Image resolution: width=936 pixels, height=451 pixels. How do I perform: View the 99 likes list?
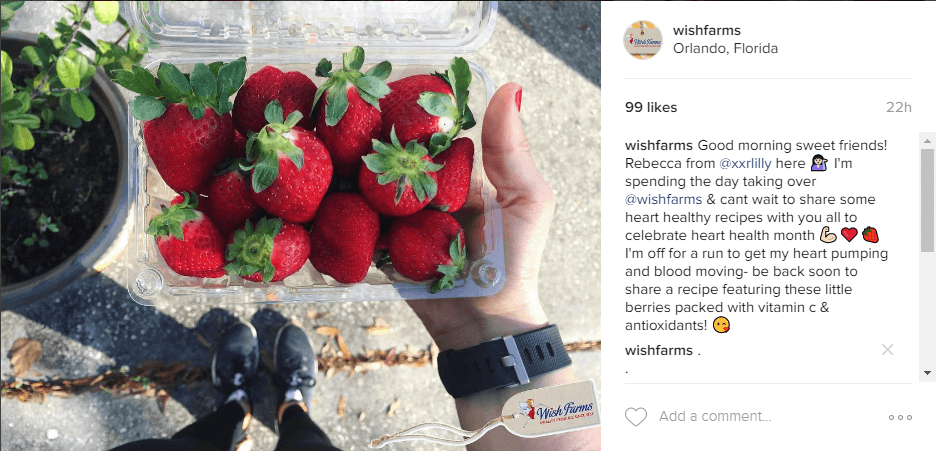click(x=651, y=108)
